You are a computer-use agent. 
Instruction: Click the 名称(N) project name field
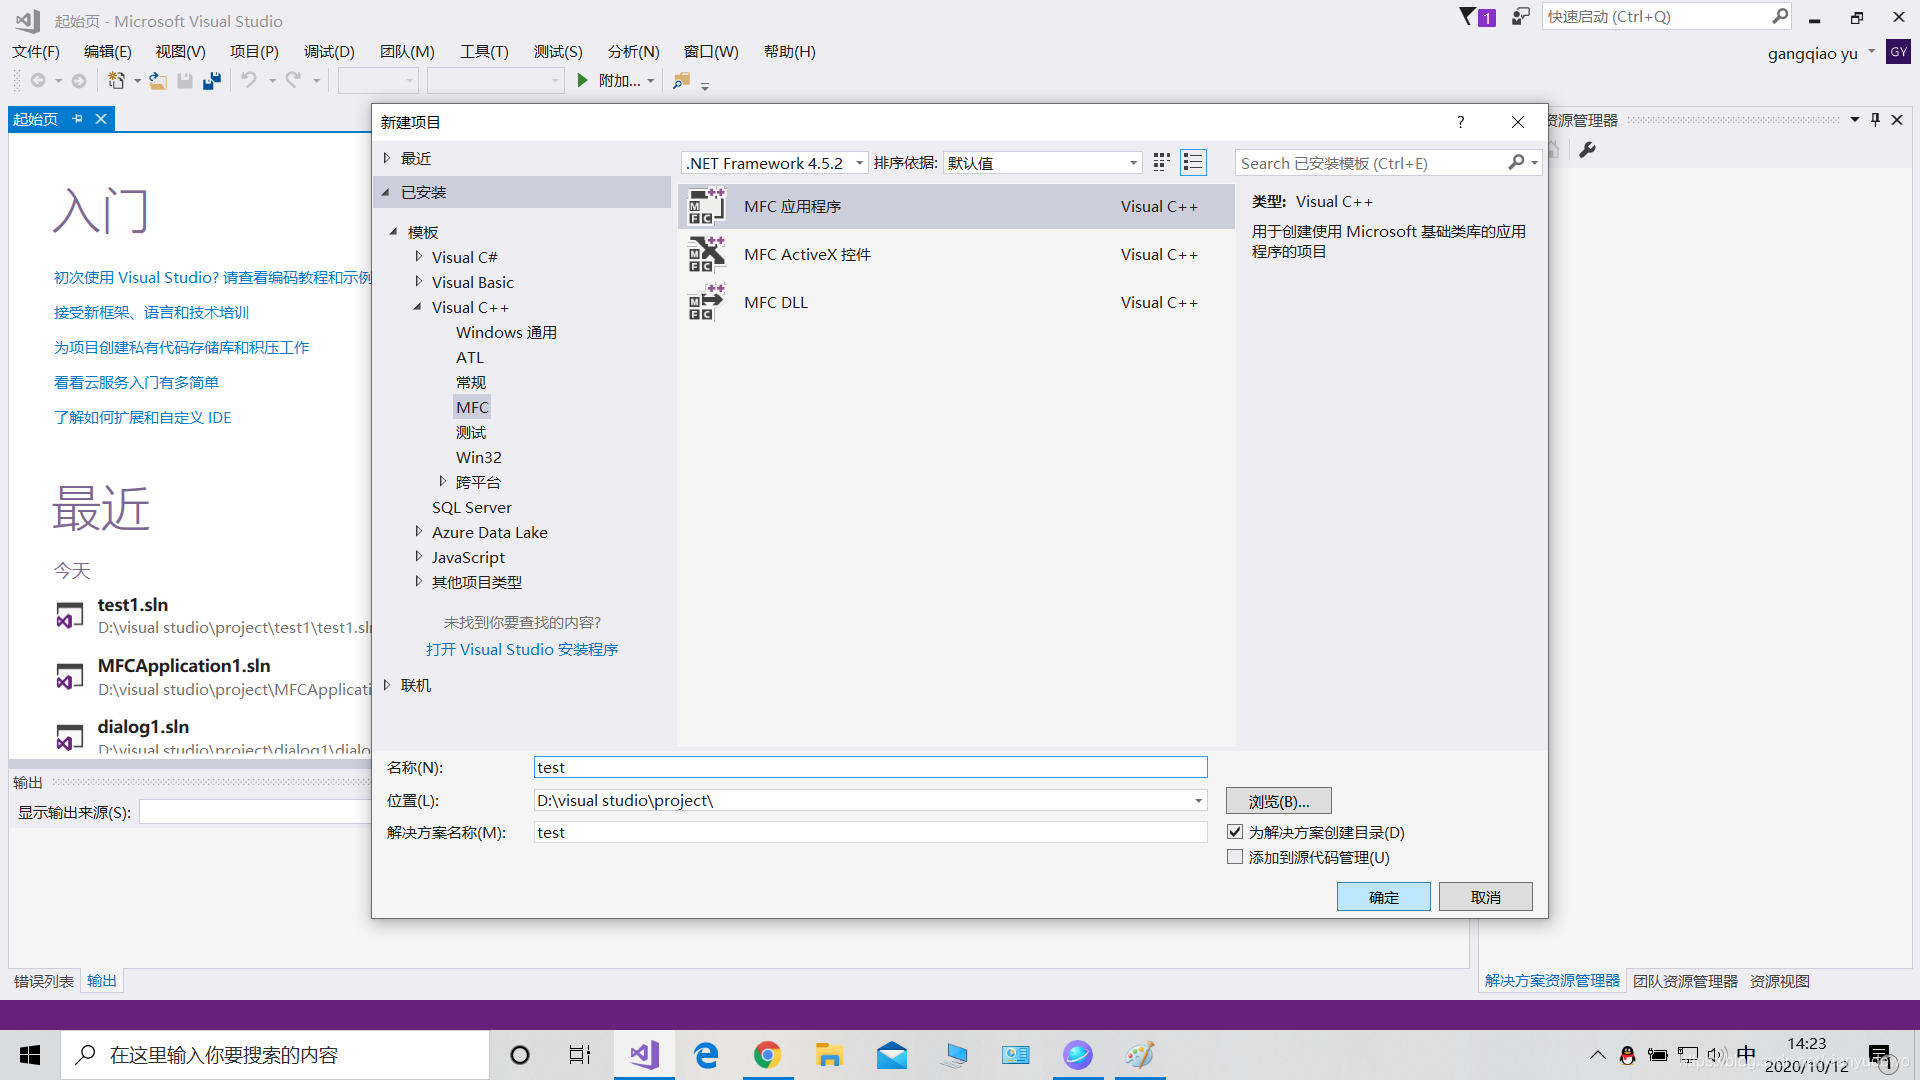(870, 767)
